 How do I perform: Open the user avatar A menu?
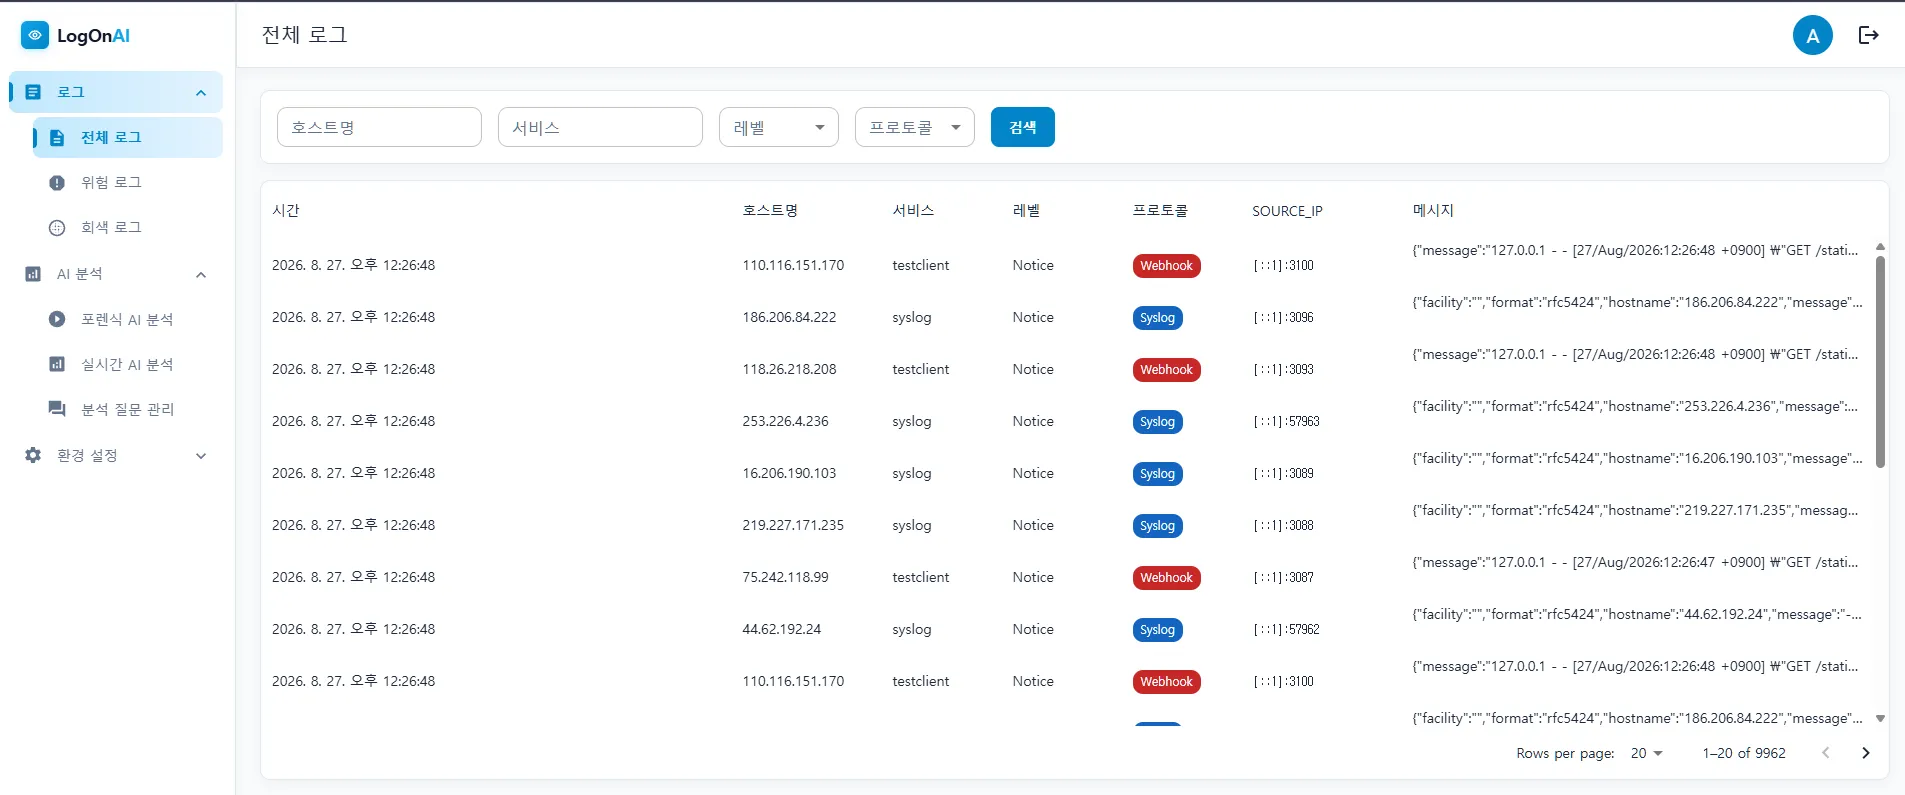tap(1812, 35)
